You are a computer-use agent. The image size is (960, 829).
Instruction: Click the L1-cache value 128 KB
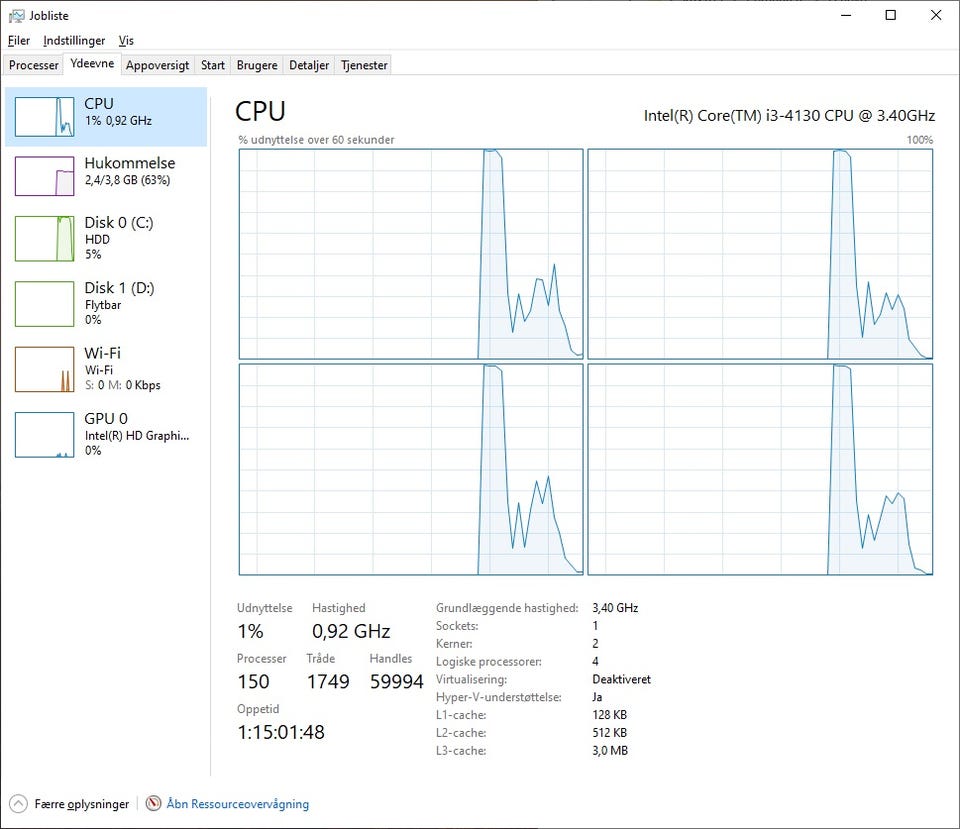point(610,715)
